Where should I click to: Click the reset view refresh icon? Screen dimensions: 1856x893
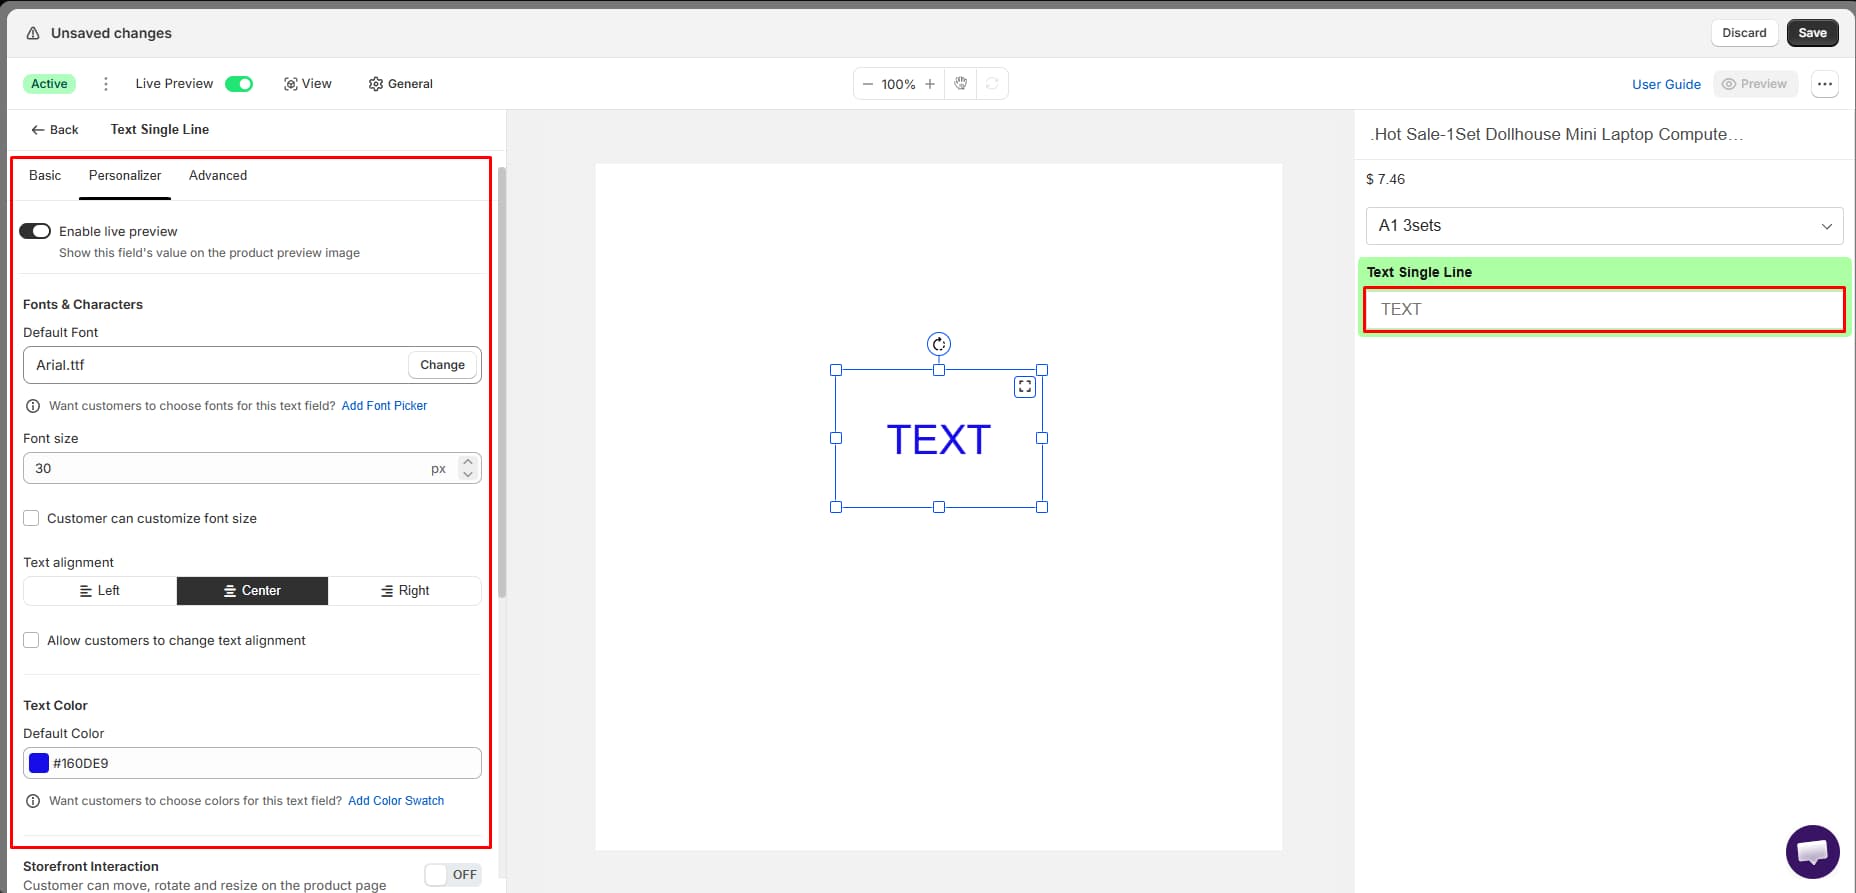coord(992,84)
